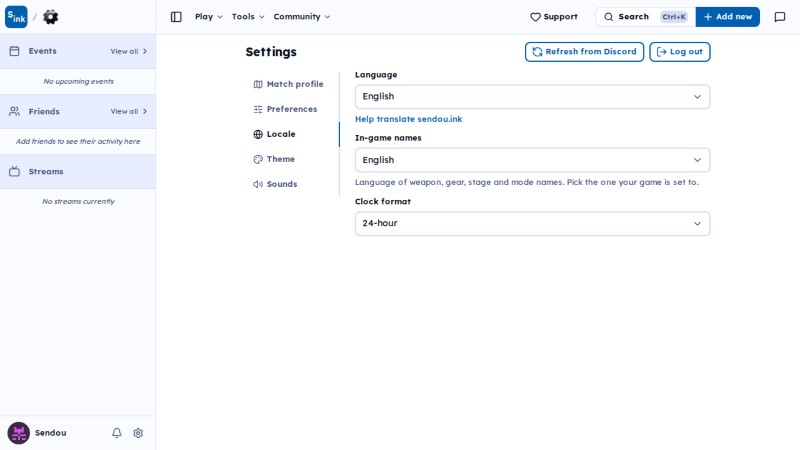Screen dimensions: 800x450
Task: Open the Tools menu
Action: point(248,17)
